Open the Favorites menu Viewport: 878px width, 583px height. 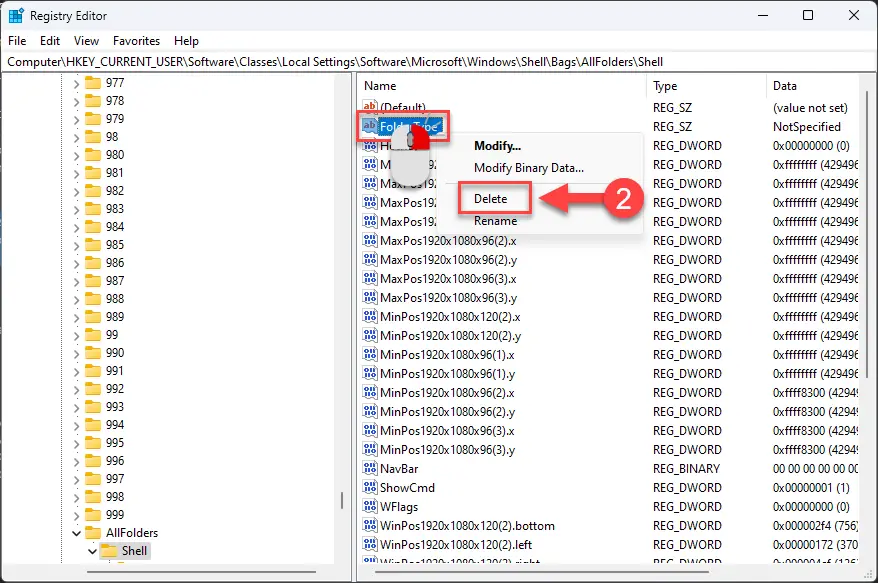point(136,41)
